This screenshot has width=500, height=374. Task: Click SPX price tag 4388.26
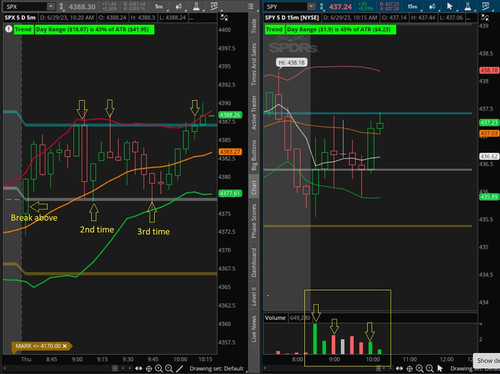tap(230, 115)
